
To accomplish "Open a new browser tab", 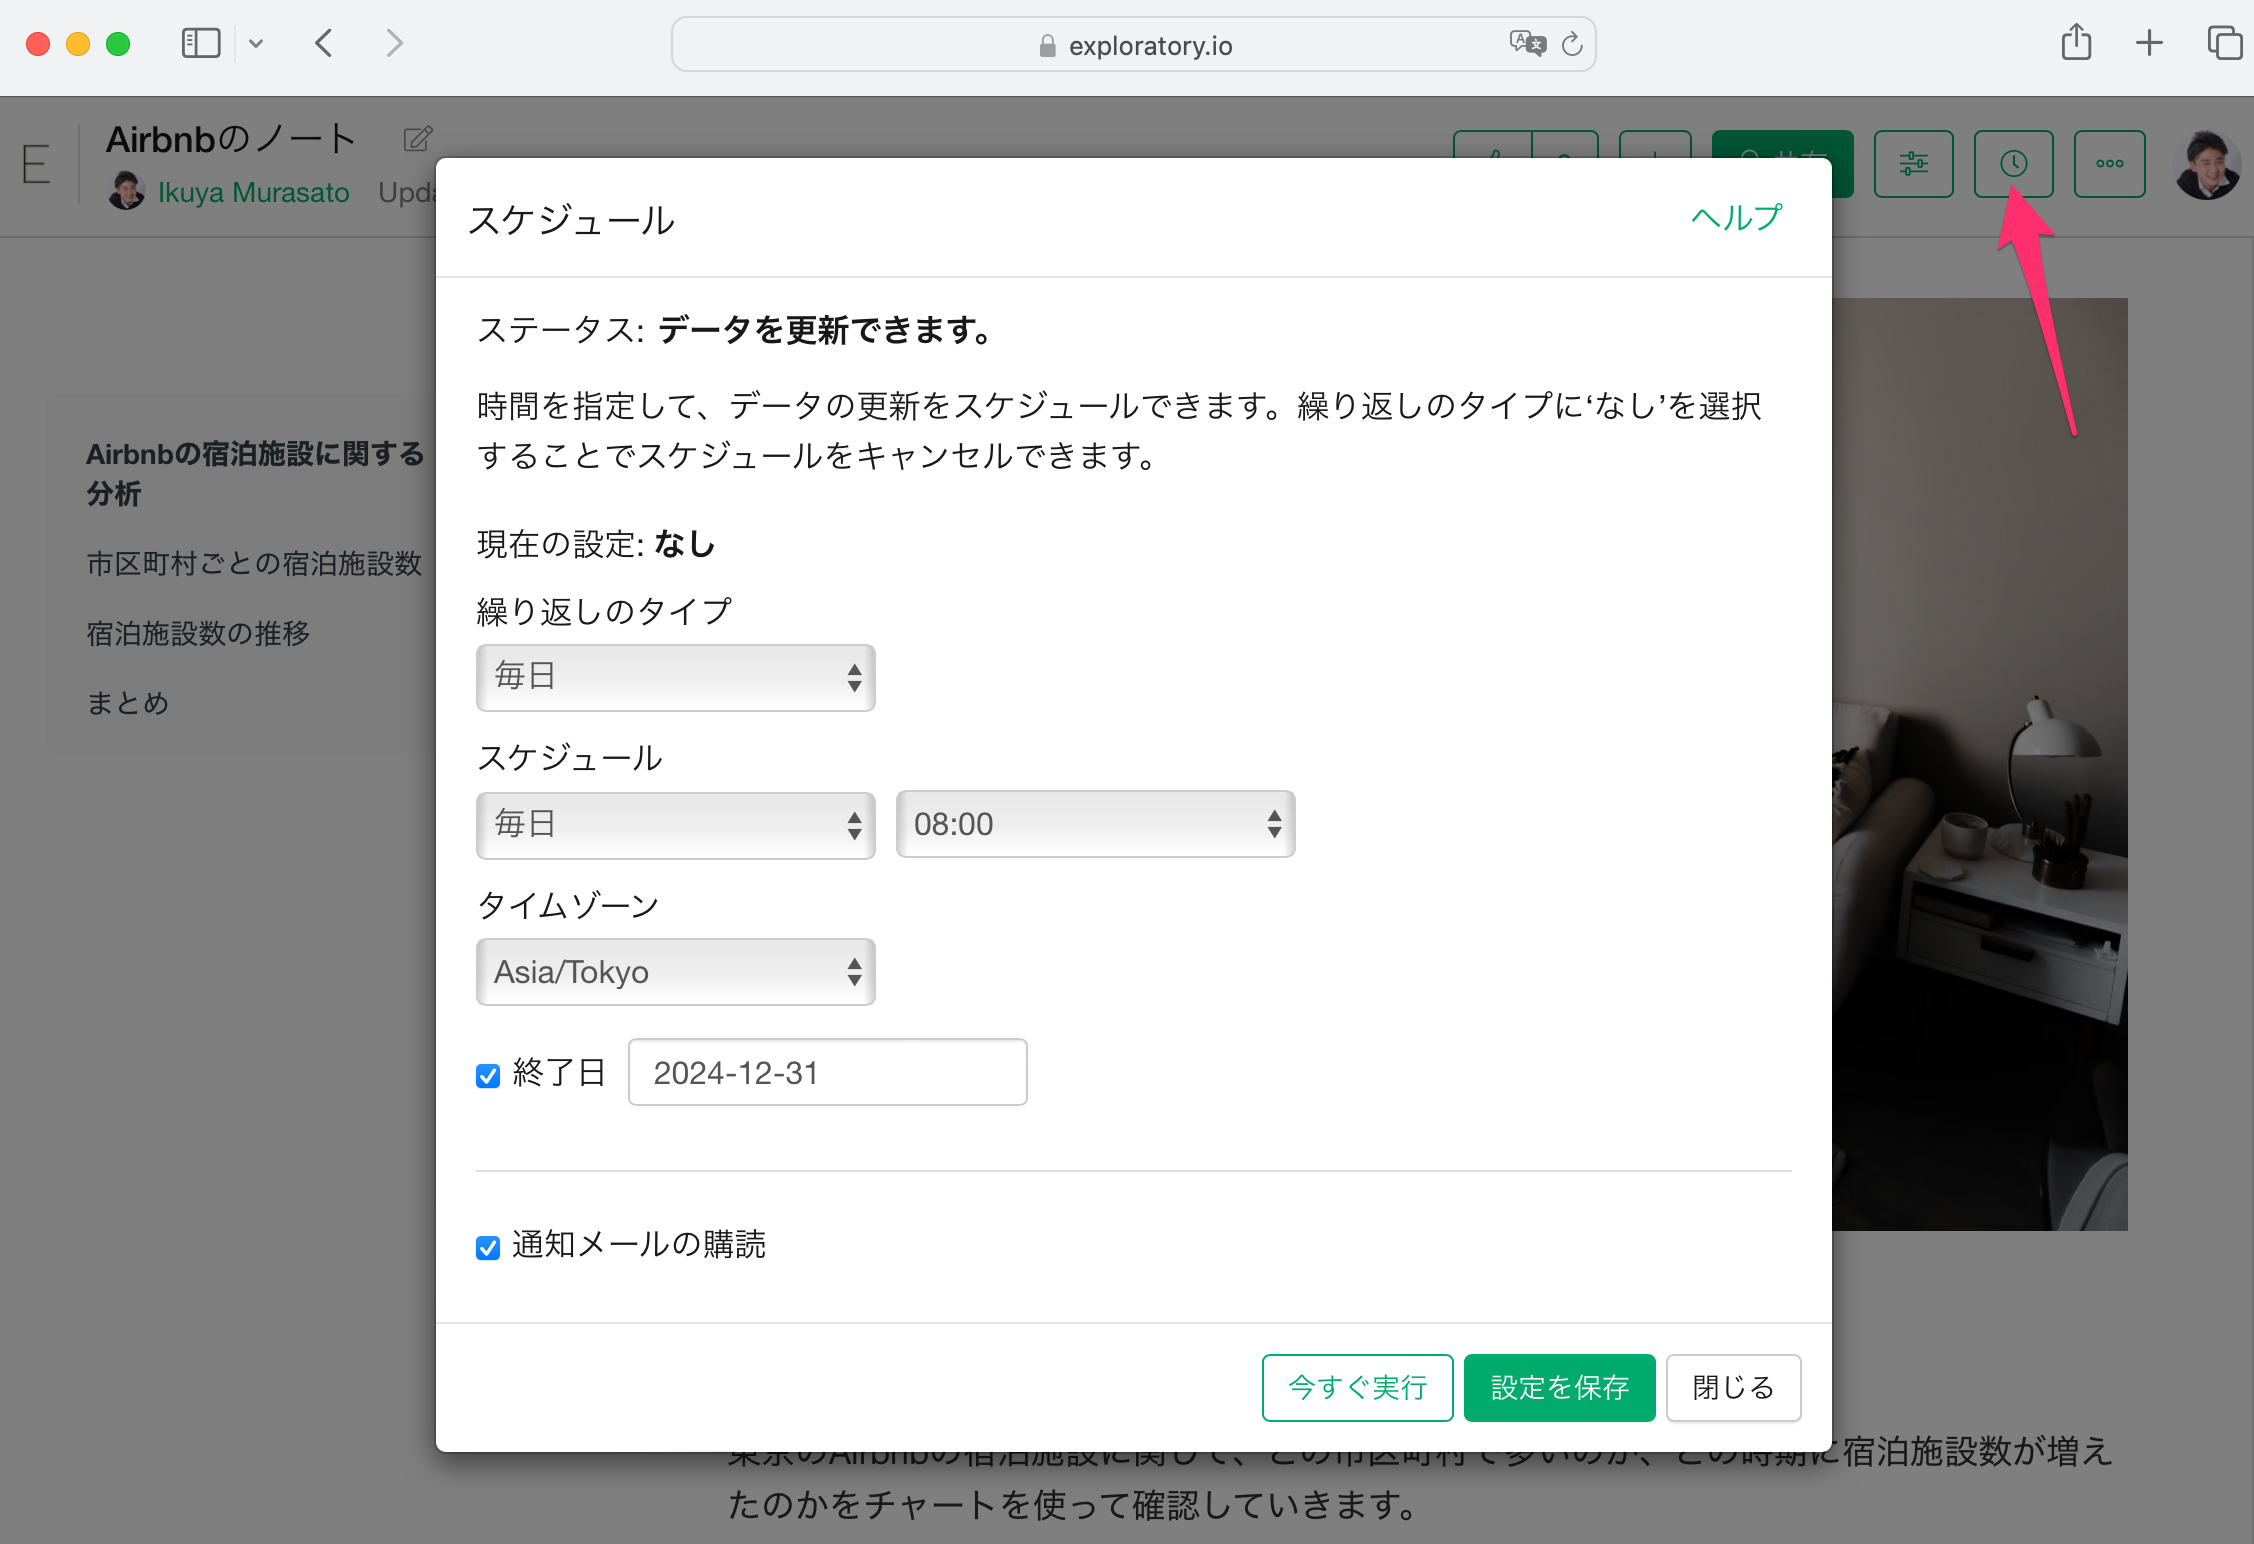I will click(2149, 43).
